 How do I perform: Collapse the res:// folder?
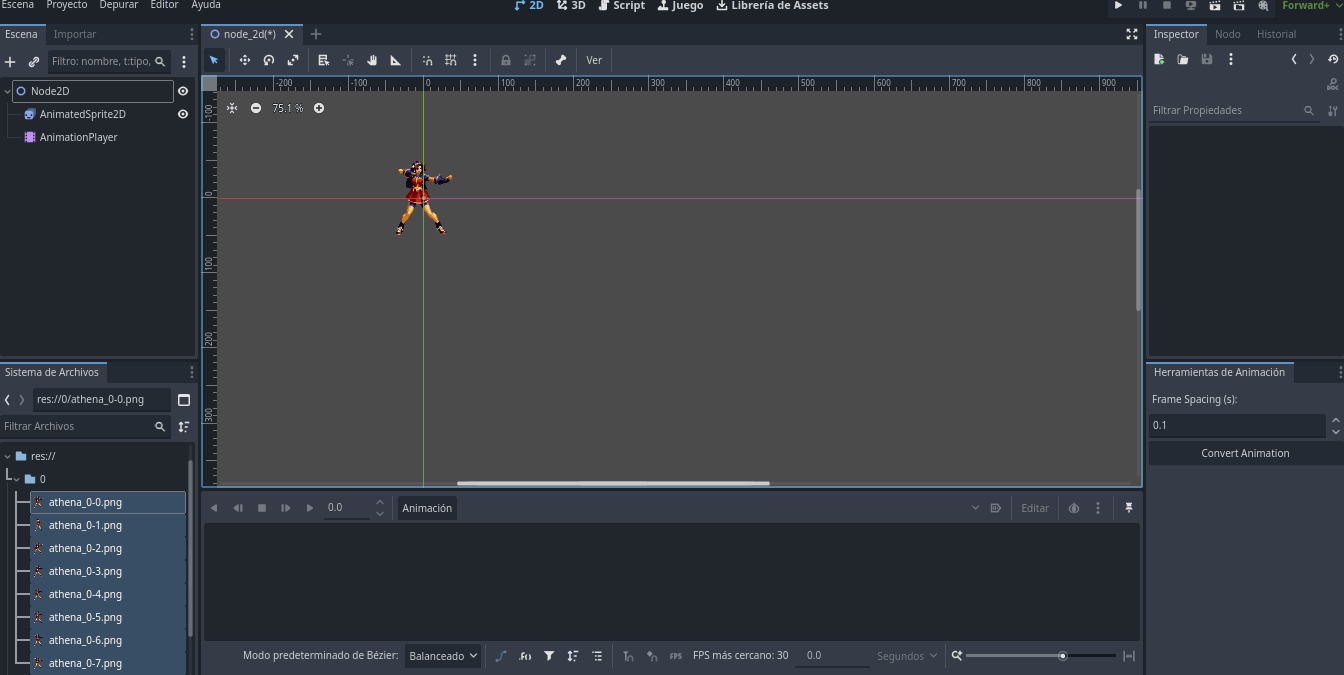[7, 456]
